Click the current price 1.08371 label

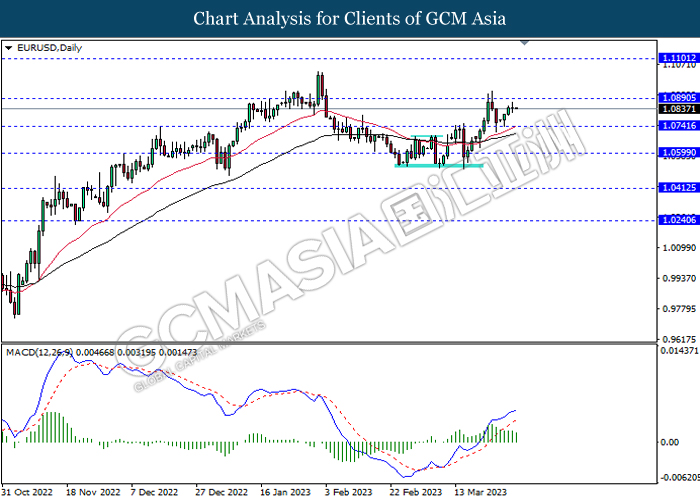click(x=679, y=109)
